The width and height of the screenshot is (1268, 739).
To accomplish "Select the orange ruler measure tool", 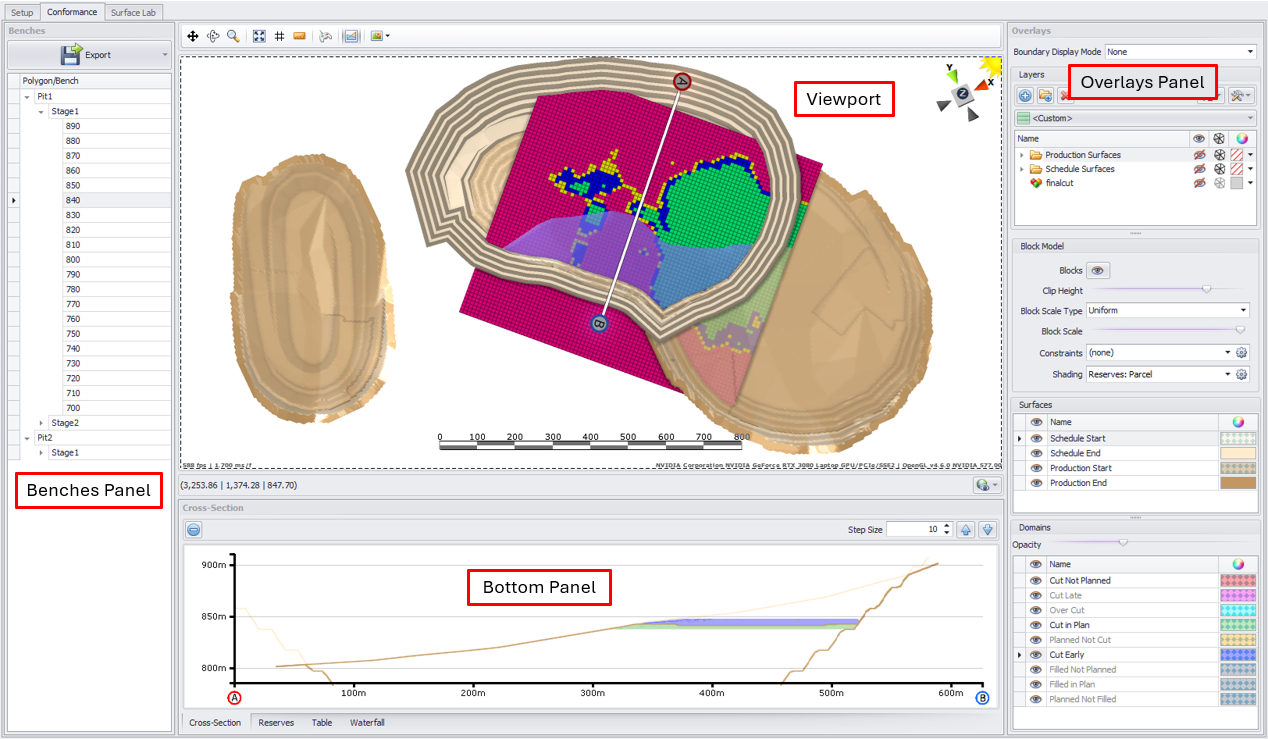I will tap(299, 36).
